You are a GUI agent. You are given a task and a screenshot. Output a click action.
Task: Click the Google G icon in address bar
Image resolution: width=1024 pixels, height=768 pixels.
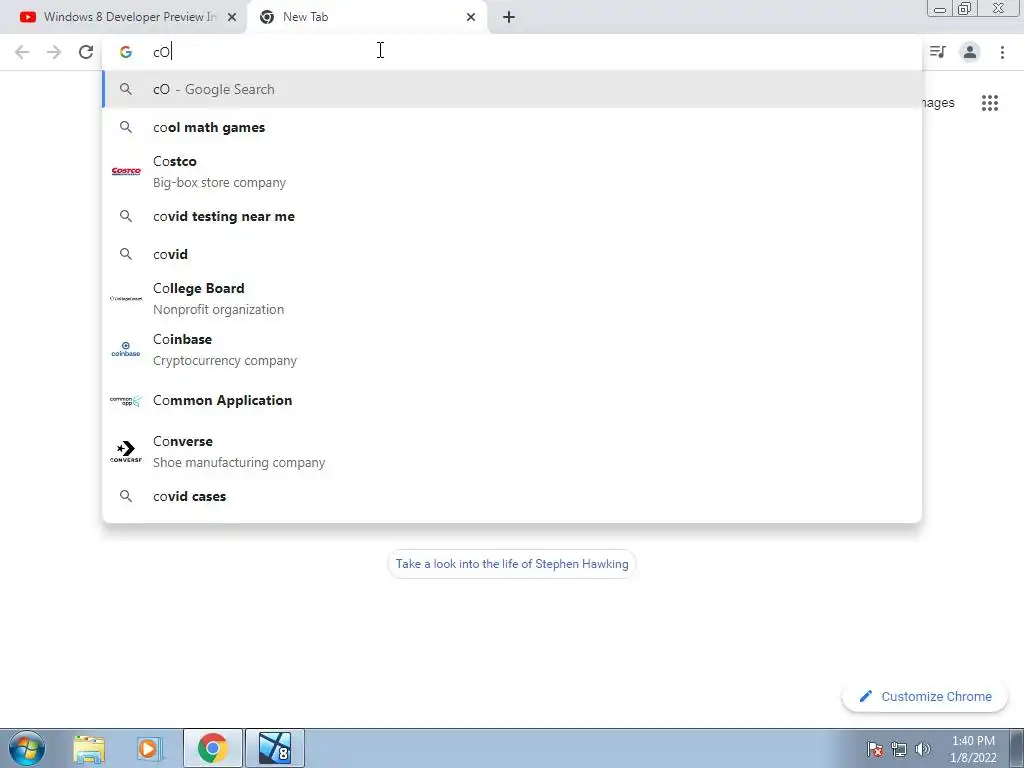pyautogui.click(x=126, y=52)
